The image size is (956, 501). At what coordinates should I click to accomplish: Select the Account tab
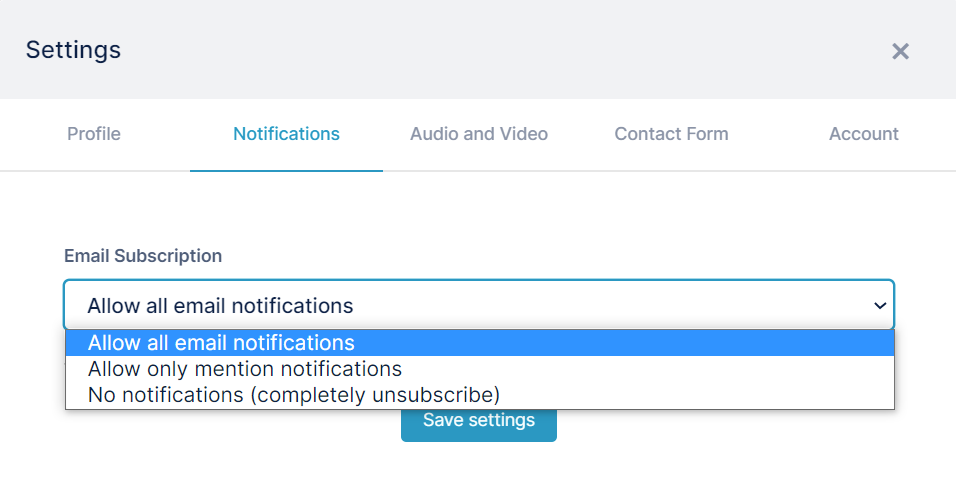pyautogui.click(x=863, y=134)
